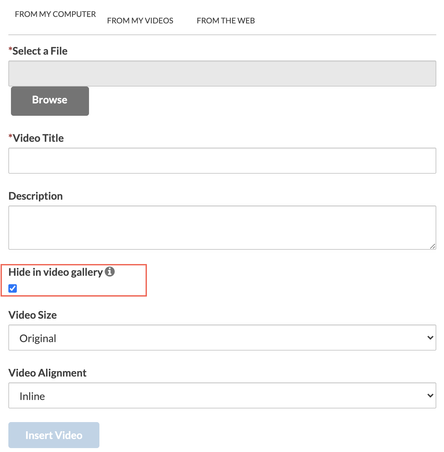Click inside the Description text area
The image size is (444, 452).
[222, 228]
